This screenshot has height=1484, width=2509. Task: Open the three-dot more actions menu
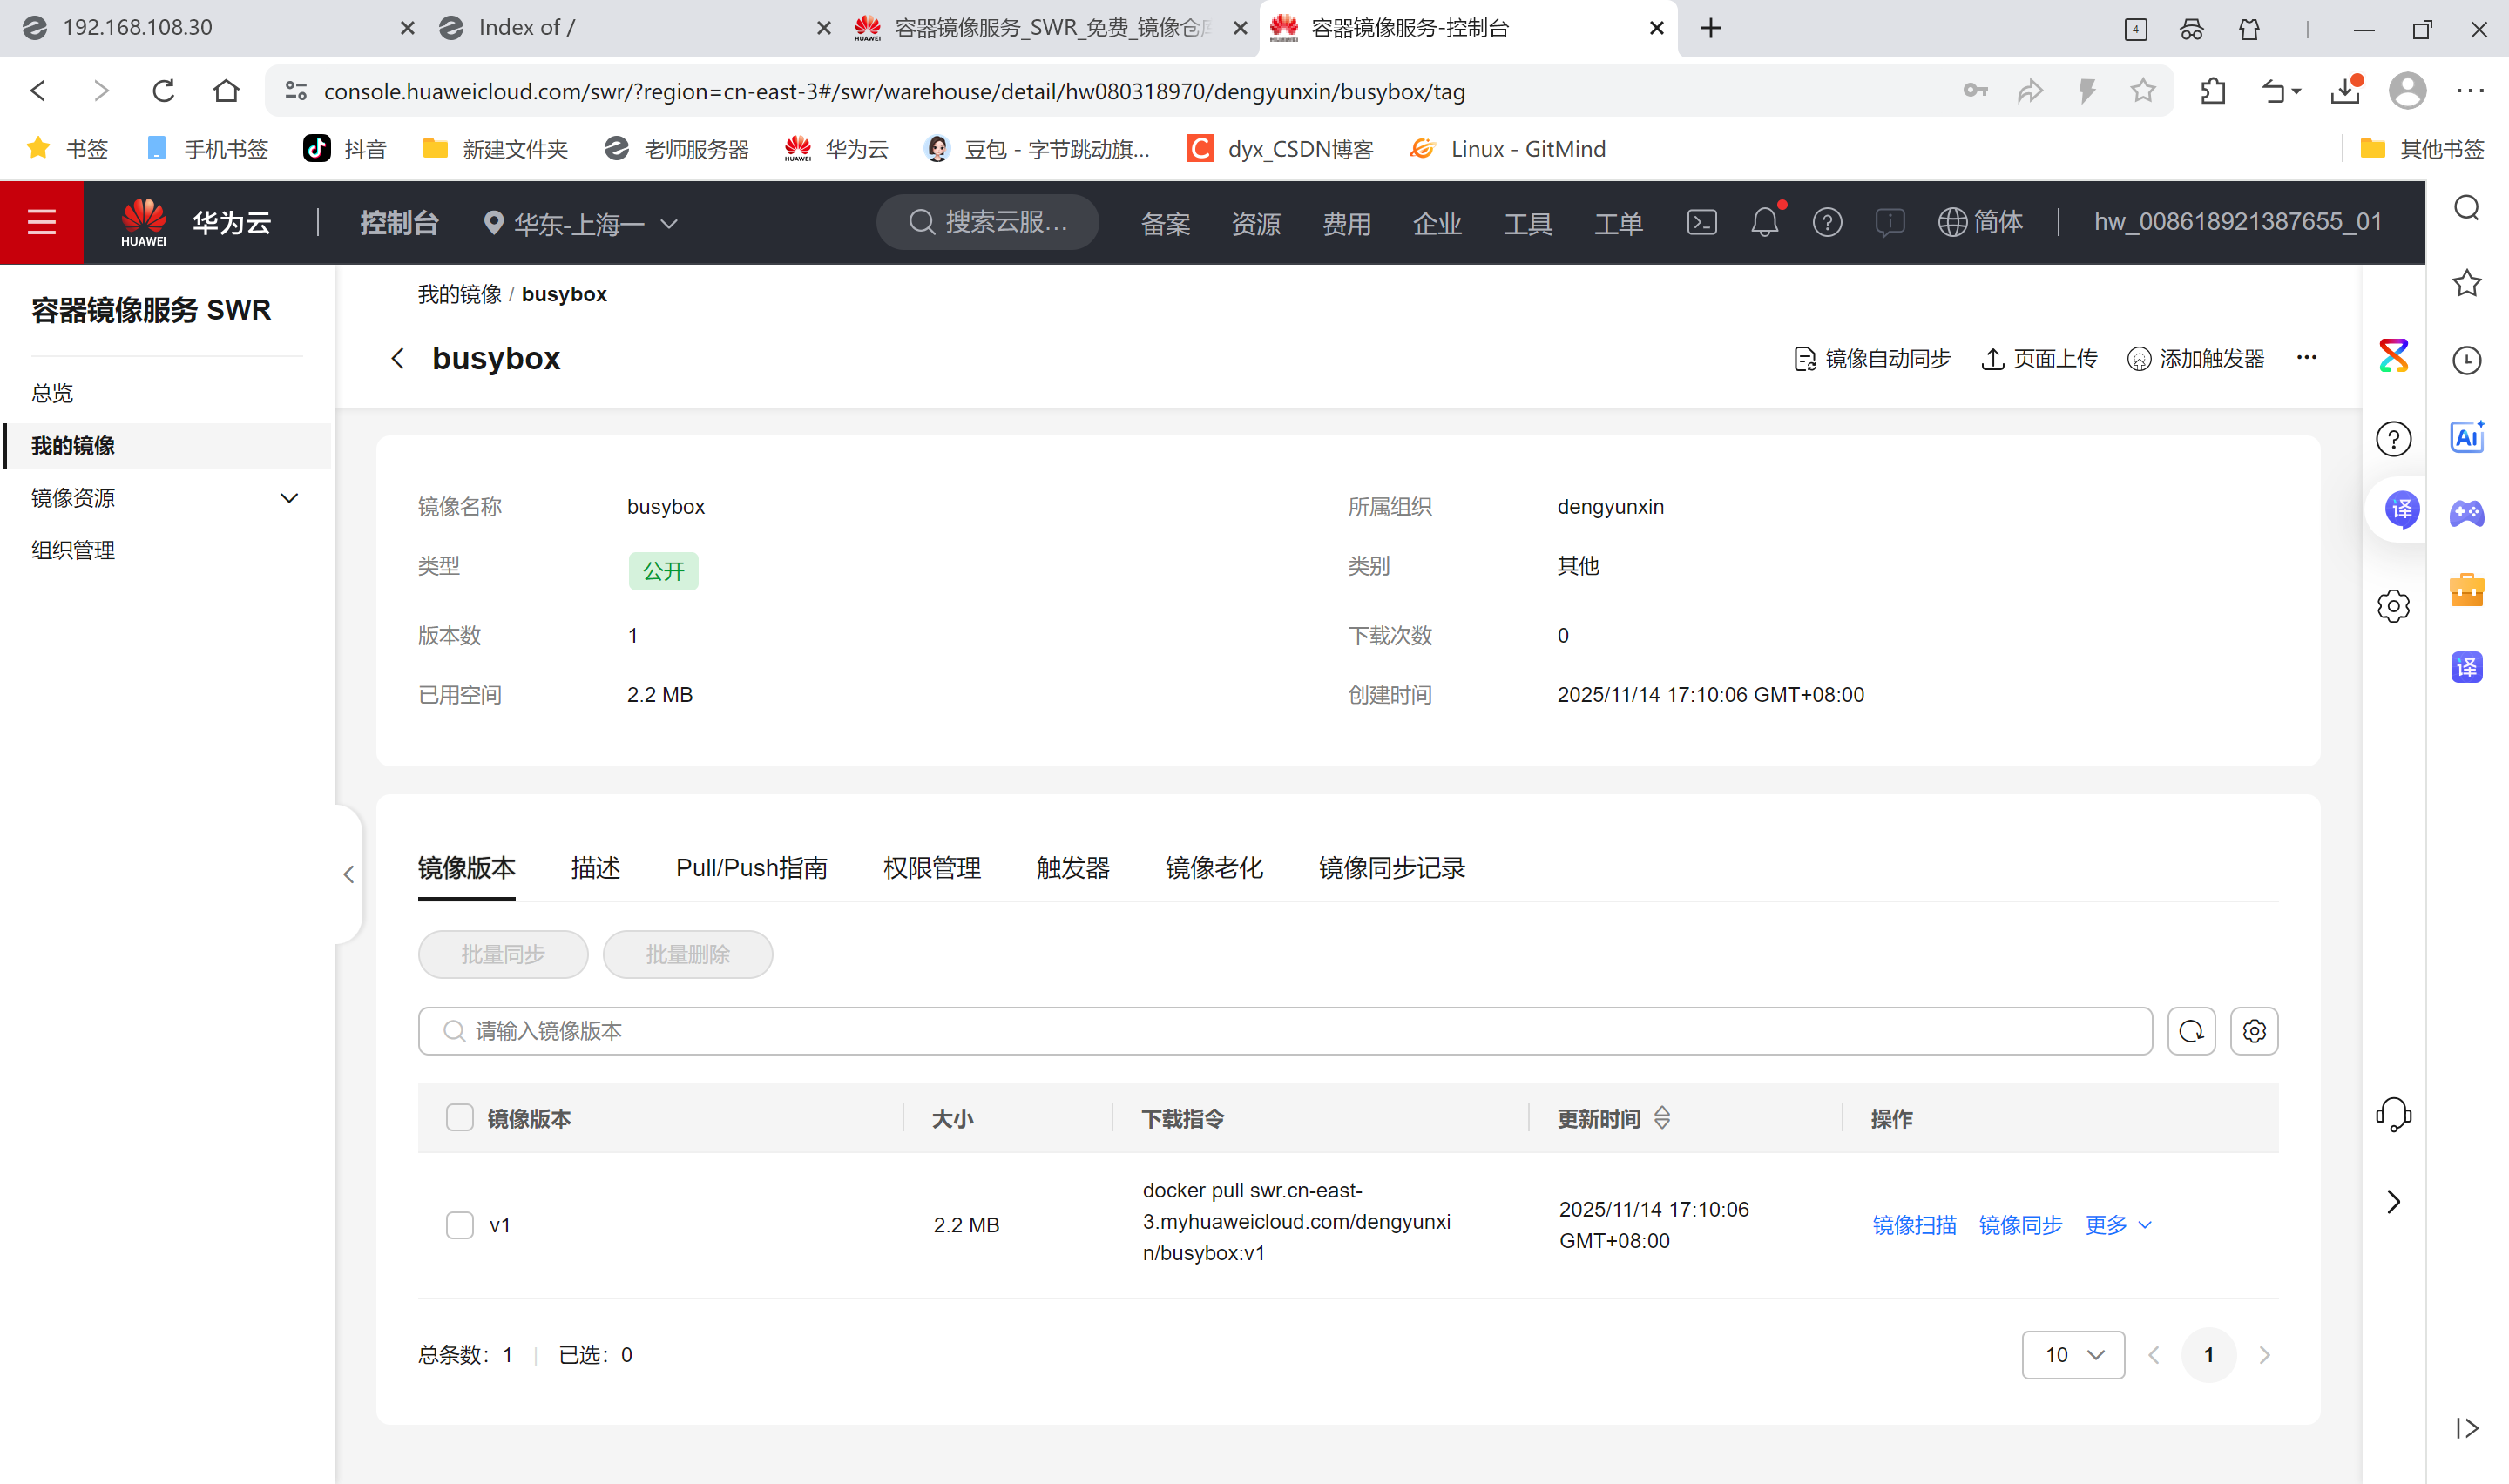tap(2306, 358)
